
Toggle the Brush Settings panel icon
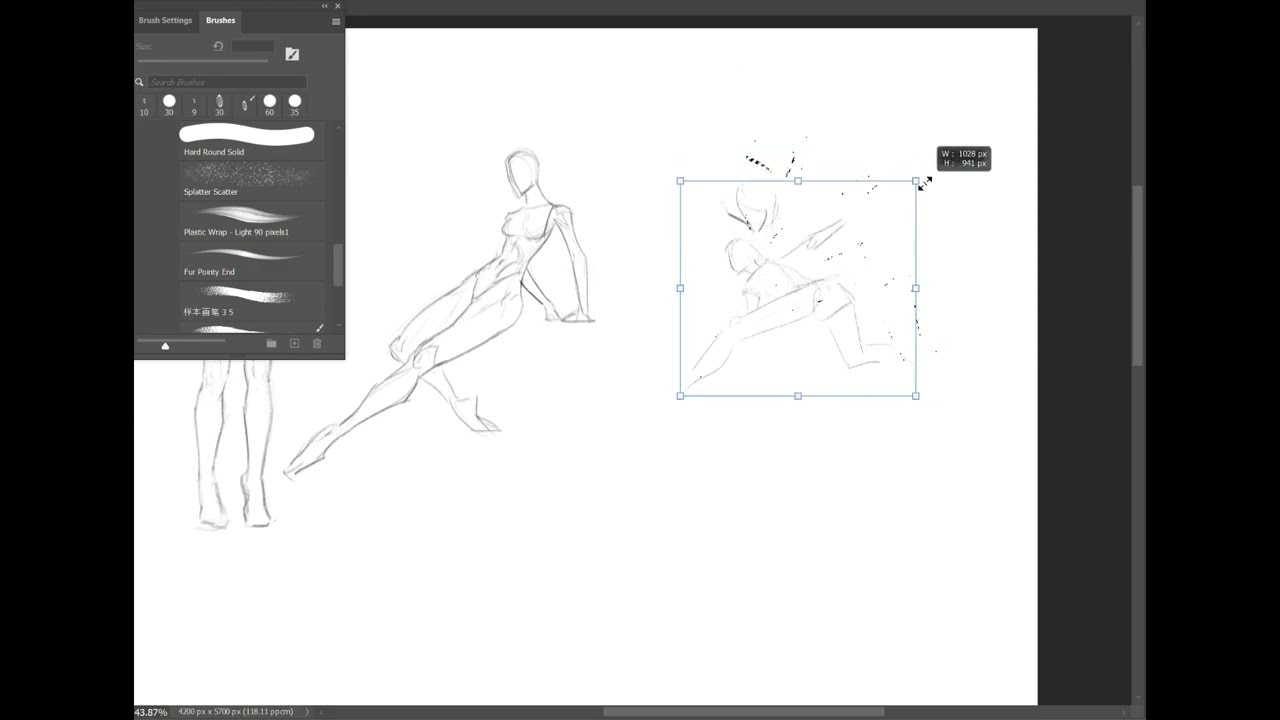tap(292, 54)
